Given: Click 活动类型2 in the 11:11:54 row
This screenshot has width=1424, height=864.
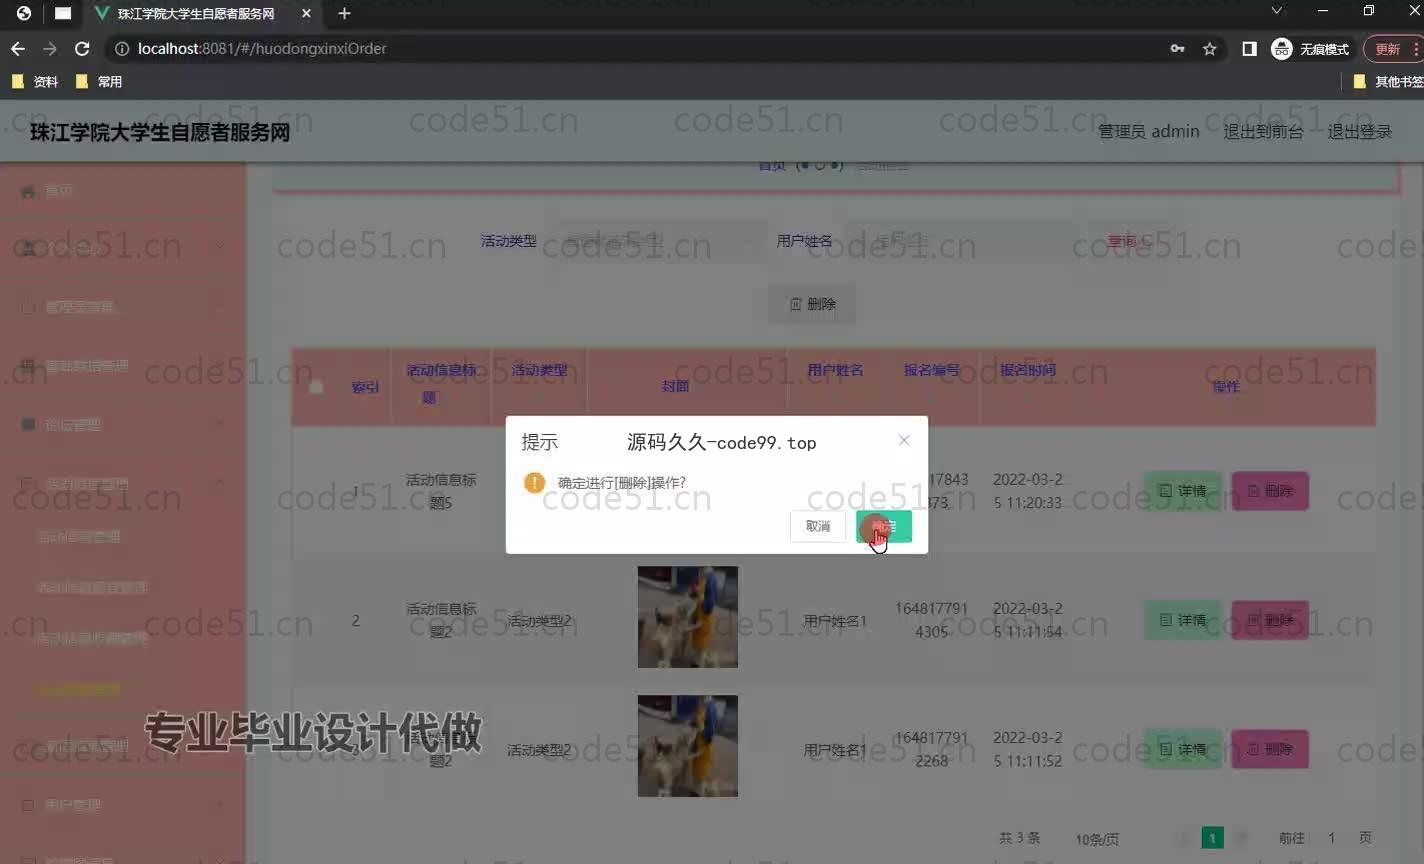Looking at the screenshot, I should [x=539, y=621].
